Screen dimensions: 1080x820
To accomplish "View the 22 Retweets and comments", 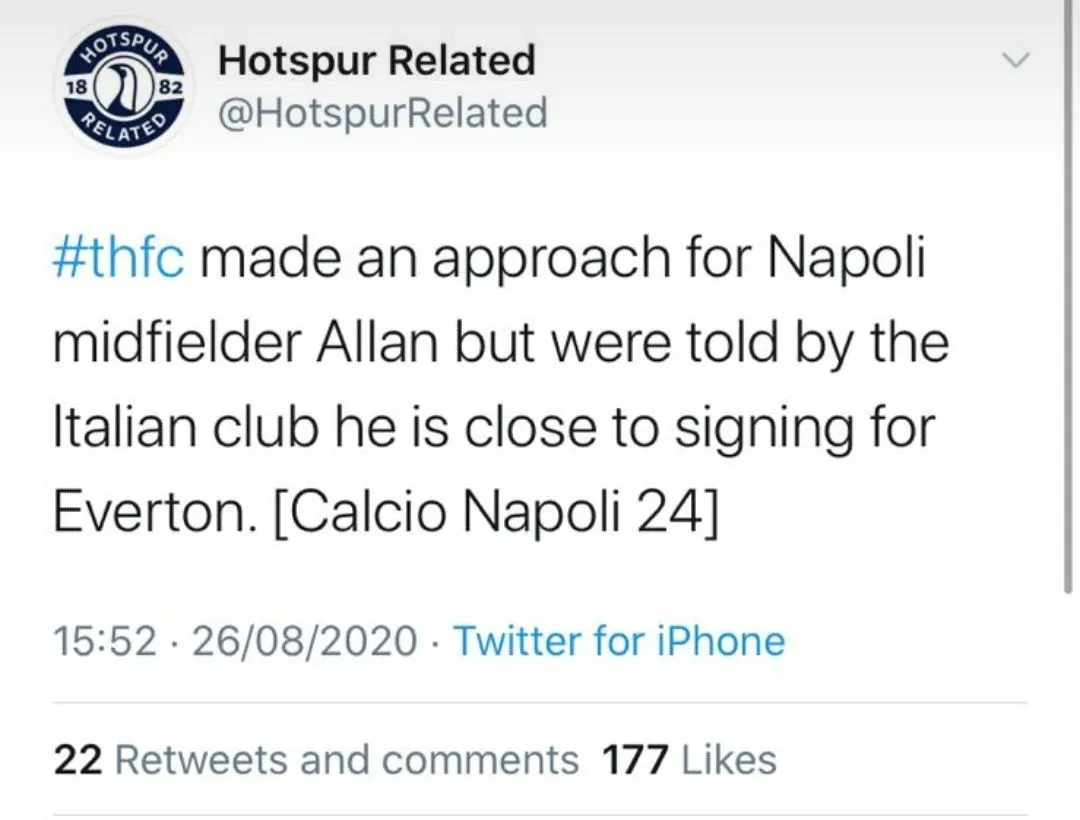I will 316,760.
